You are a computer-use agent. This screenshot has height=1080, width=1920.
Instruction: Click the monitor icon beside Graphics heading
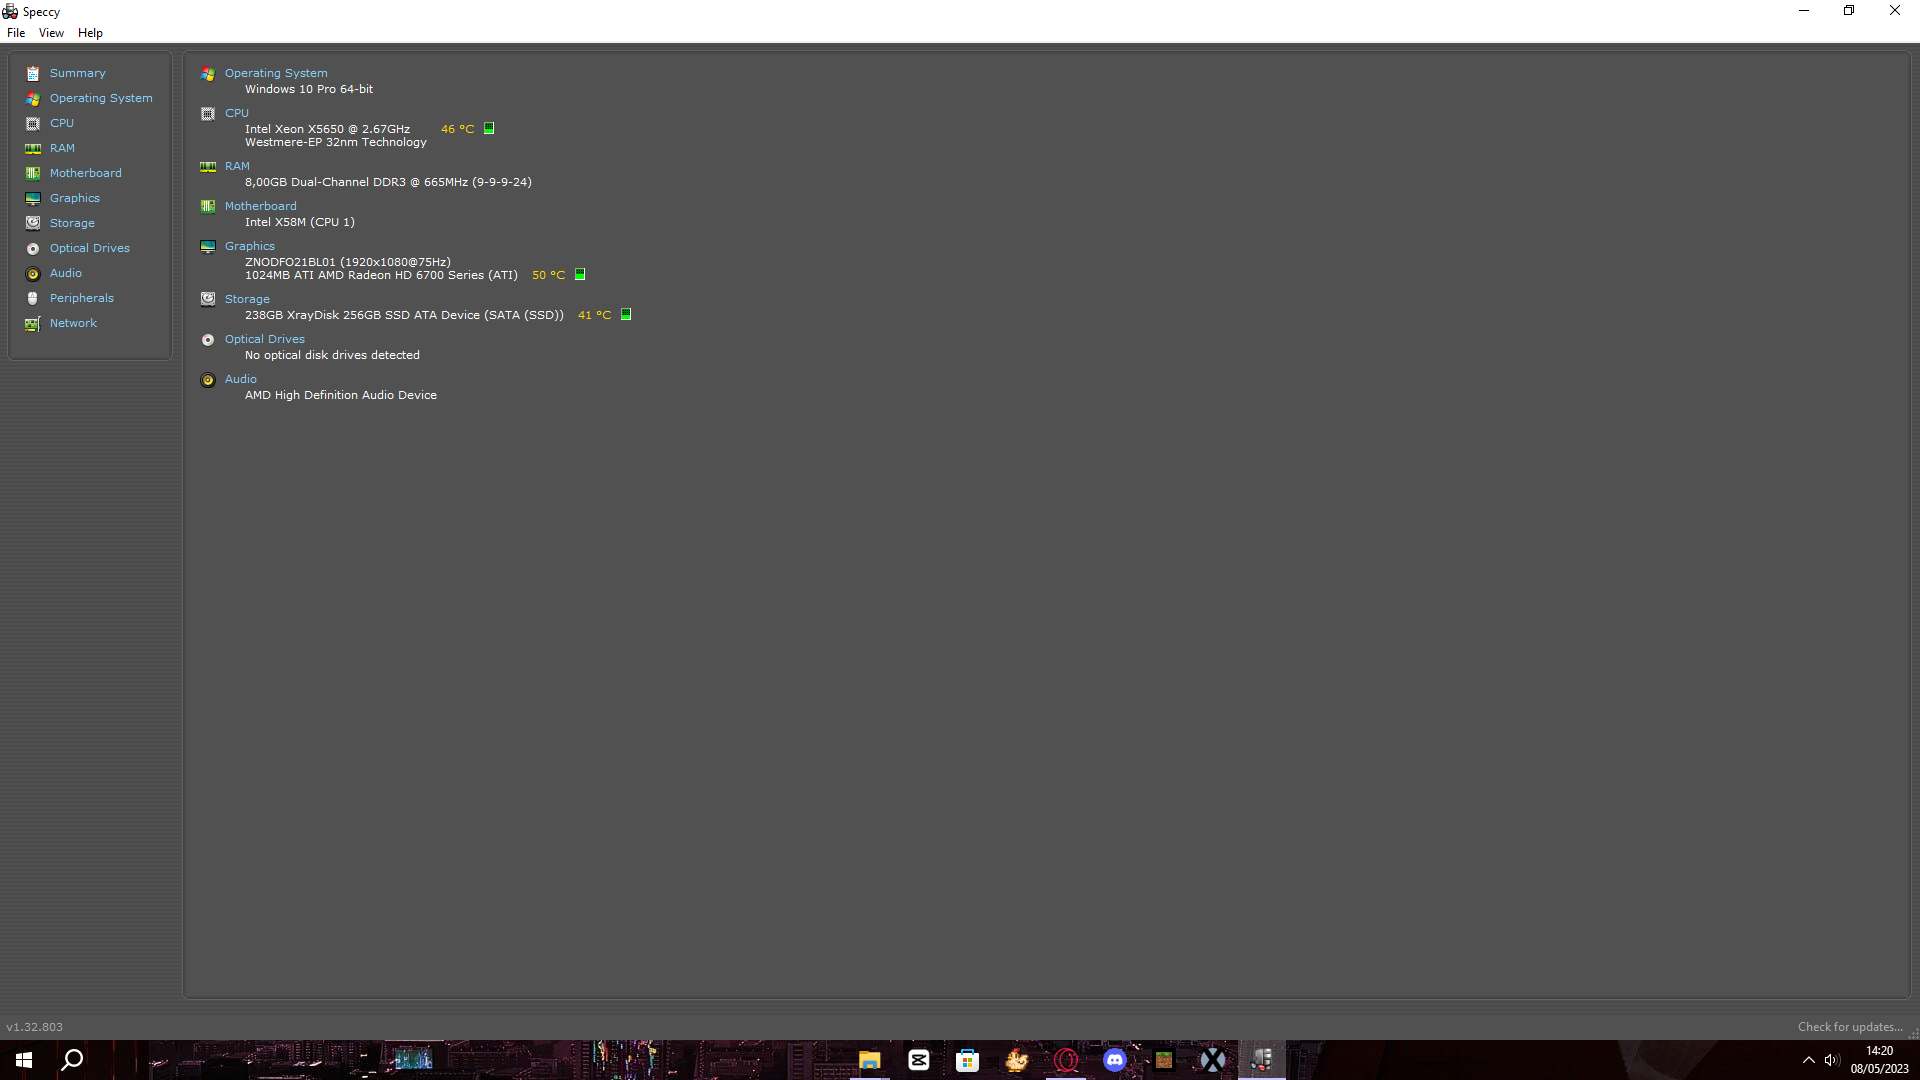coord(208,247)
